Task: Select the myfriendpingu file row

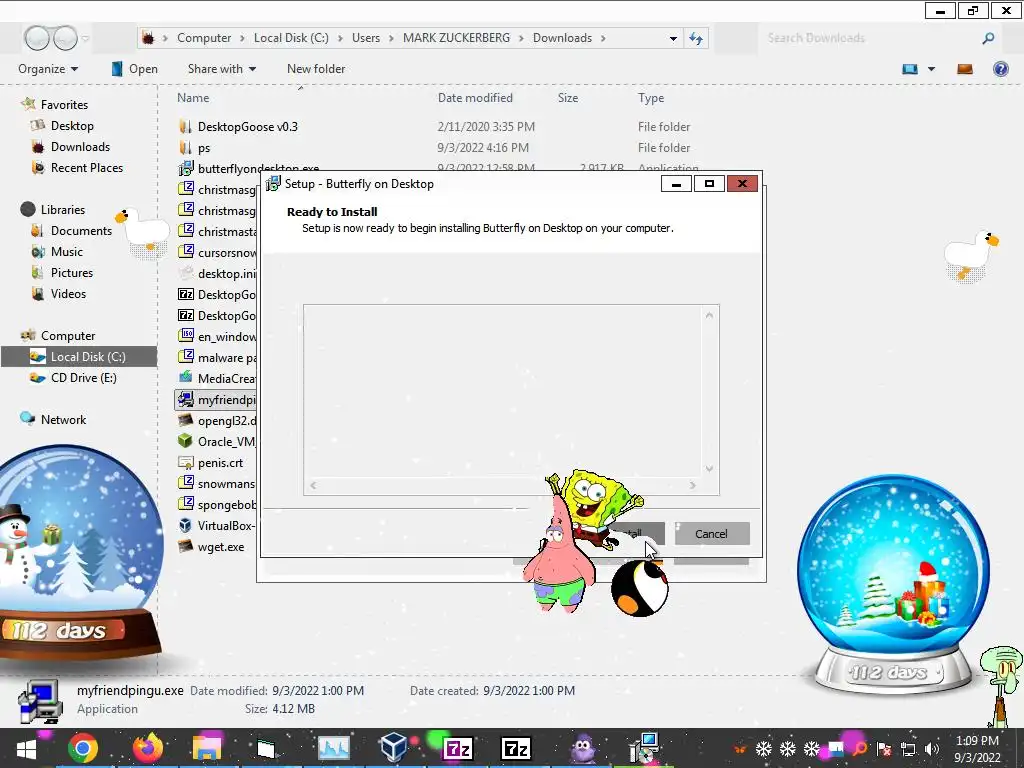Action: (216, 400)
